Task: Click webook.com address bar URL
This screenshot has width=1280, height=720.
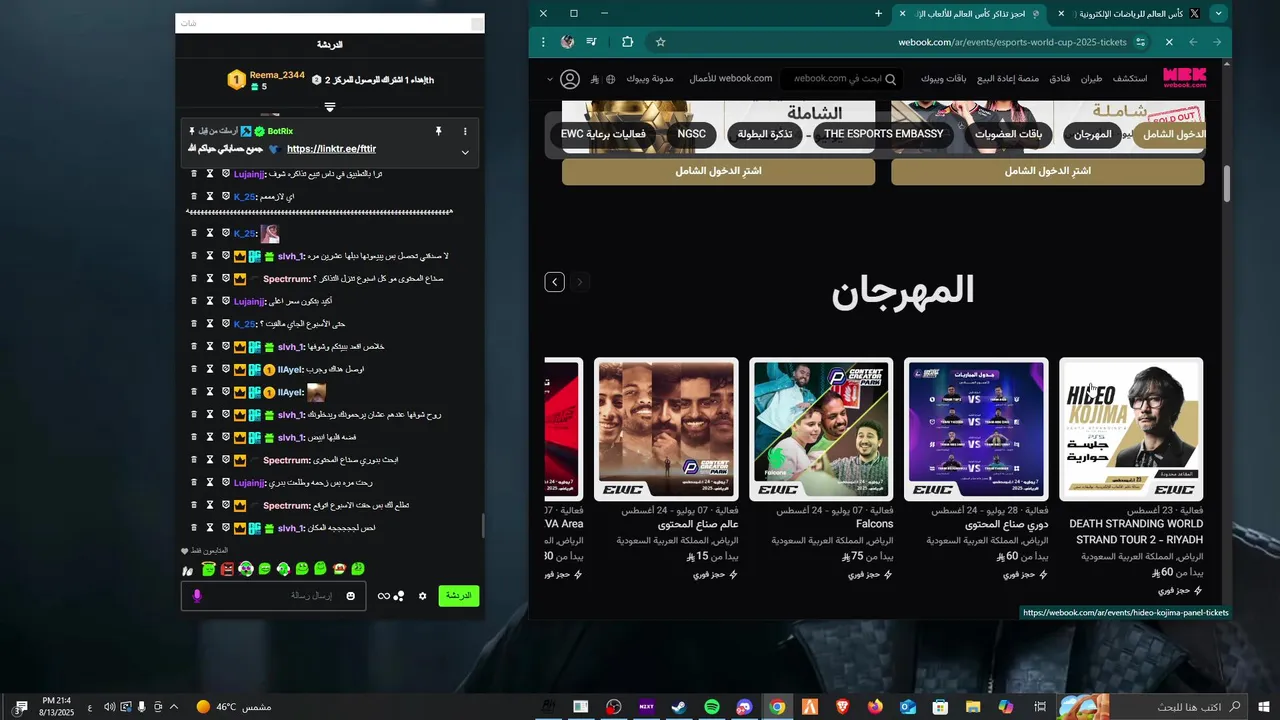Action: [1012, 42]
